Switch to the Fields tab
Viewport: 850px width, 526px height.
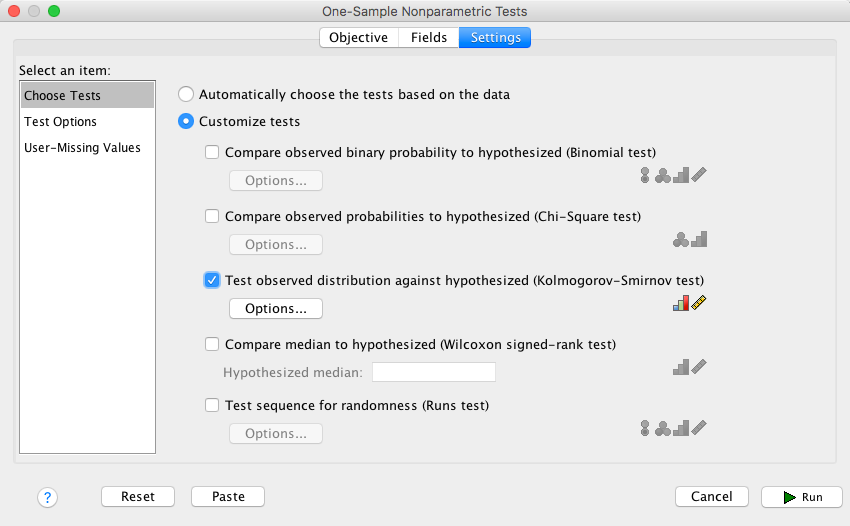(x=428, y=38)
